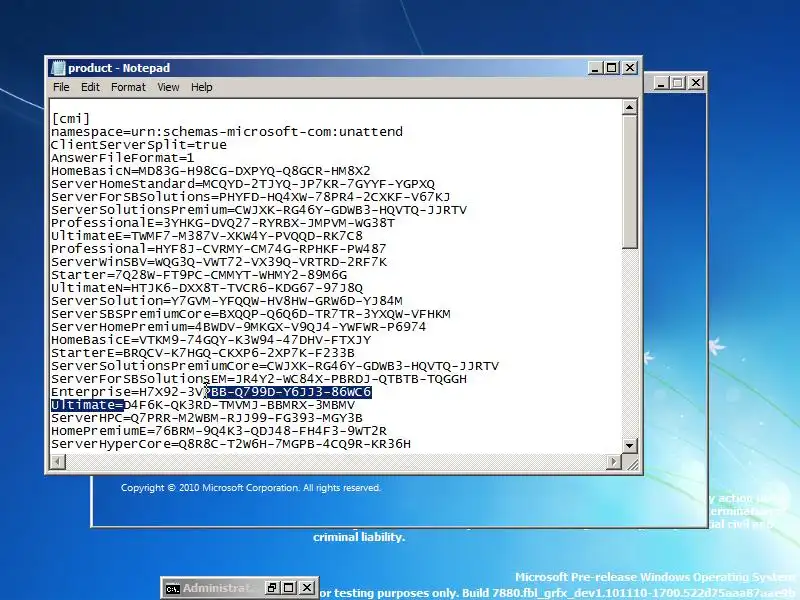Click the ServerForSBSolutionsEM key line

click(x=259, y=379)
